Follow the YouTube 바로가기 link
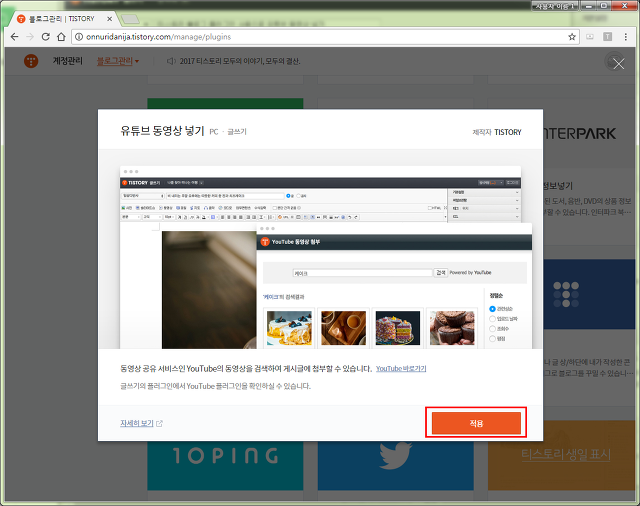The image size is (640, 506). pos(401,368)
